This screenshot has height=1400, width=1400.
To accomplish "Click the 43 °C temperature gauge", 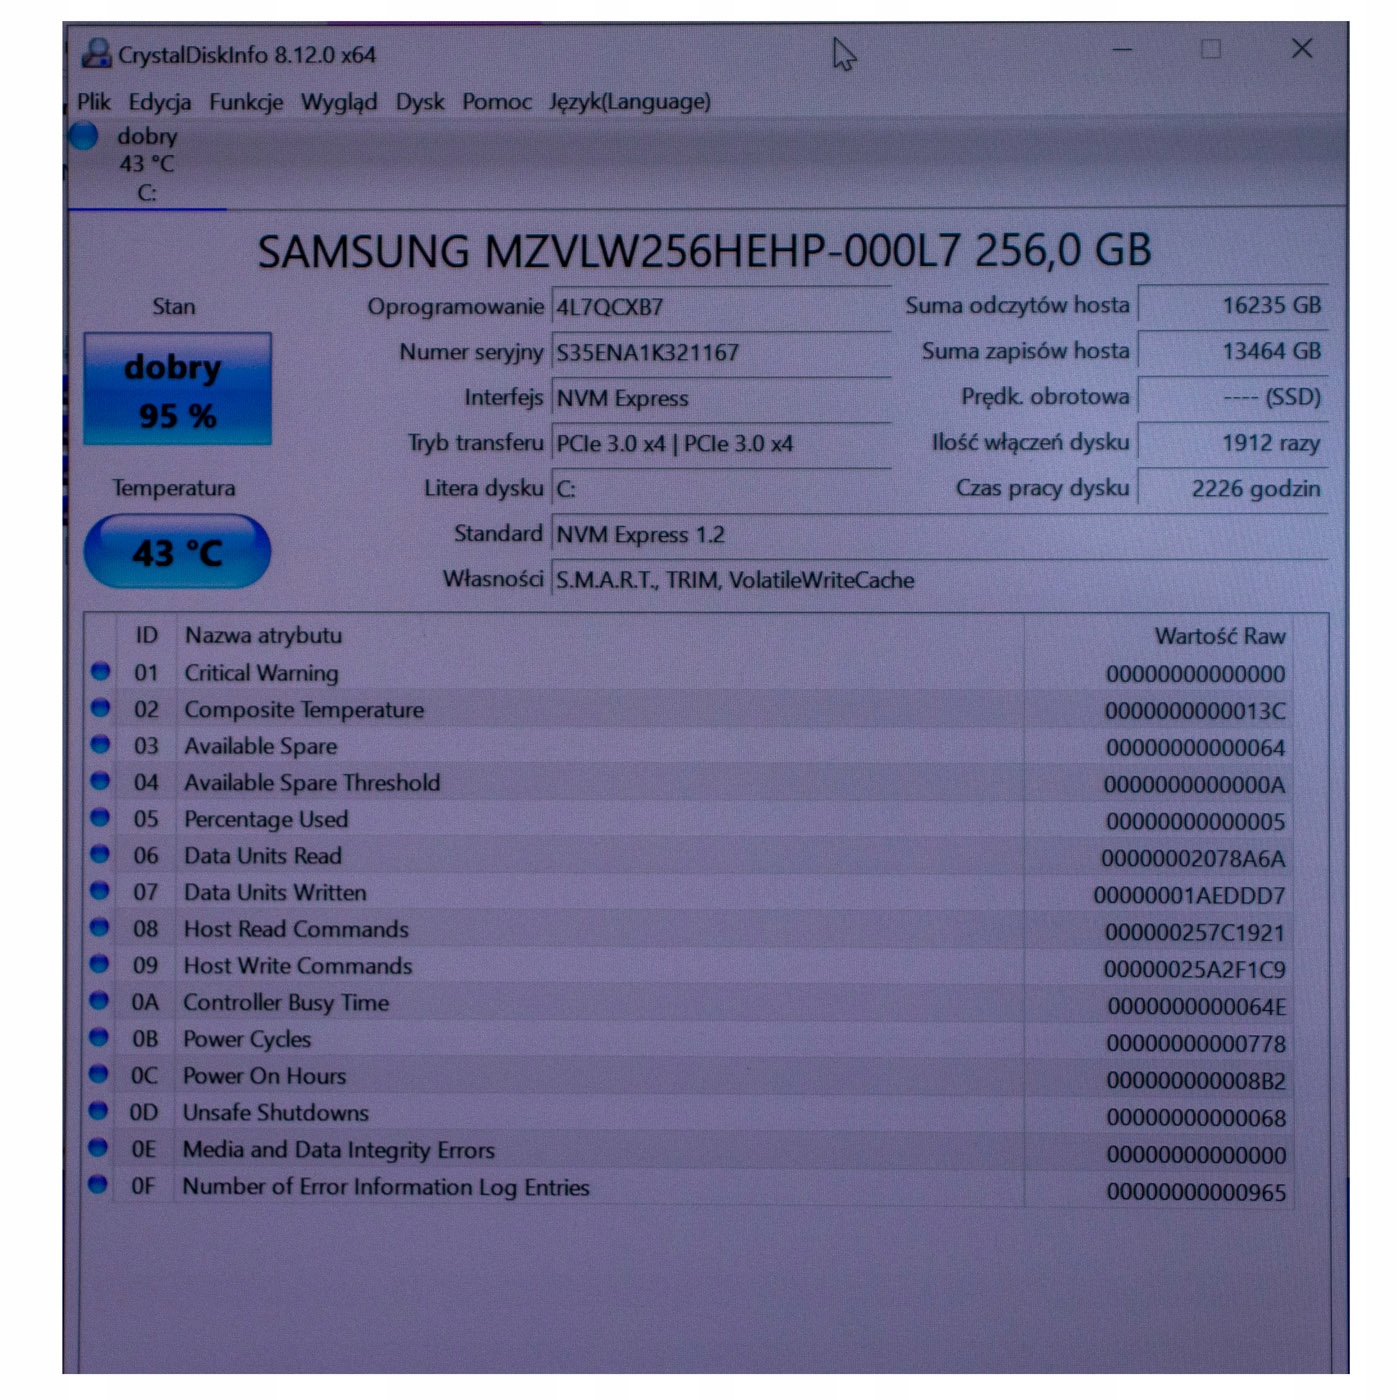I will 177,549.
